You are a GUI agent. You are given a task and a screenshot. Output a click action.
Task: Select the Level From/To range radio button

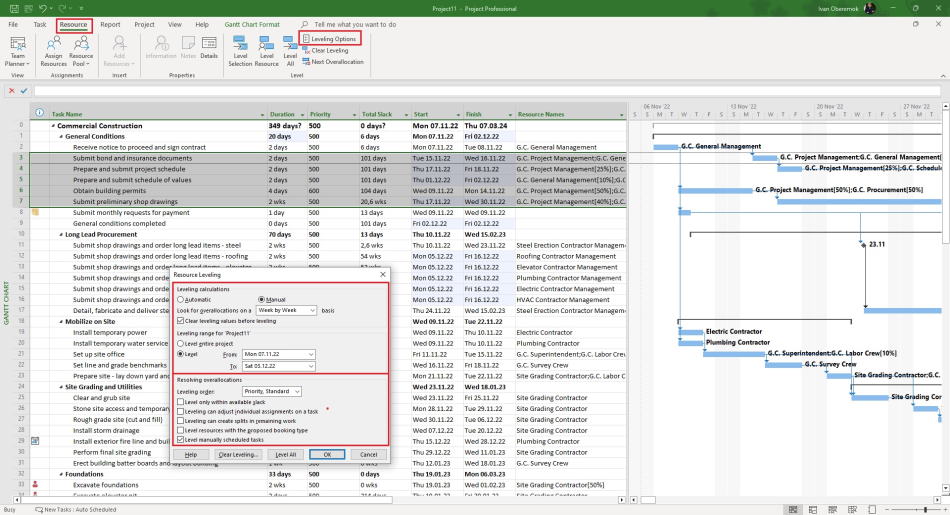coord(181,354)
